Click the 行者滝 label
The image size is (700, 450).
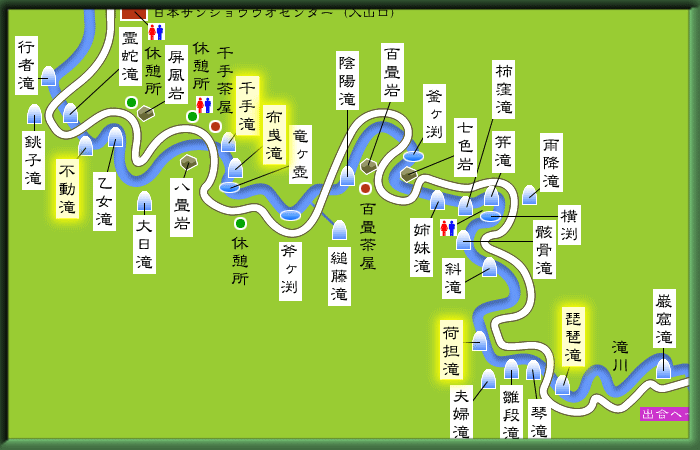(27, 65)
